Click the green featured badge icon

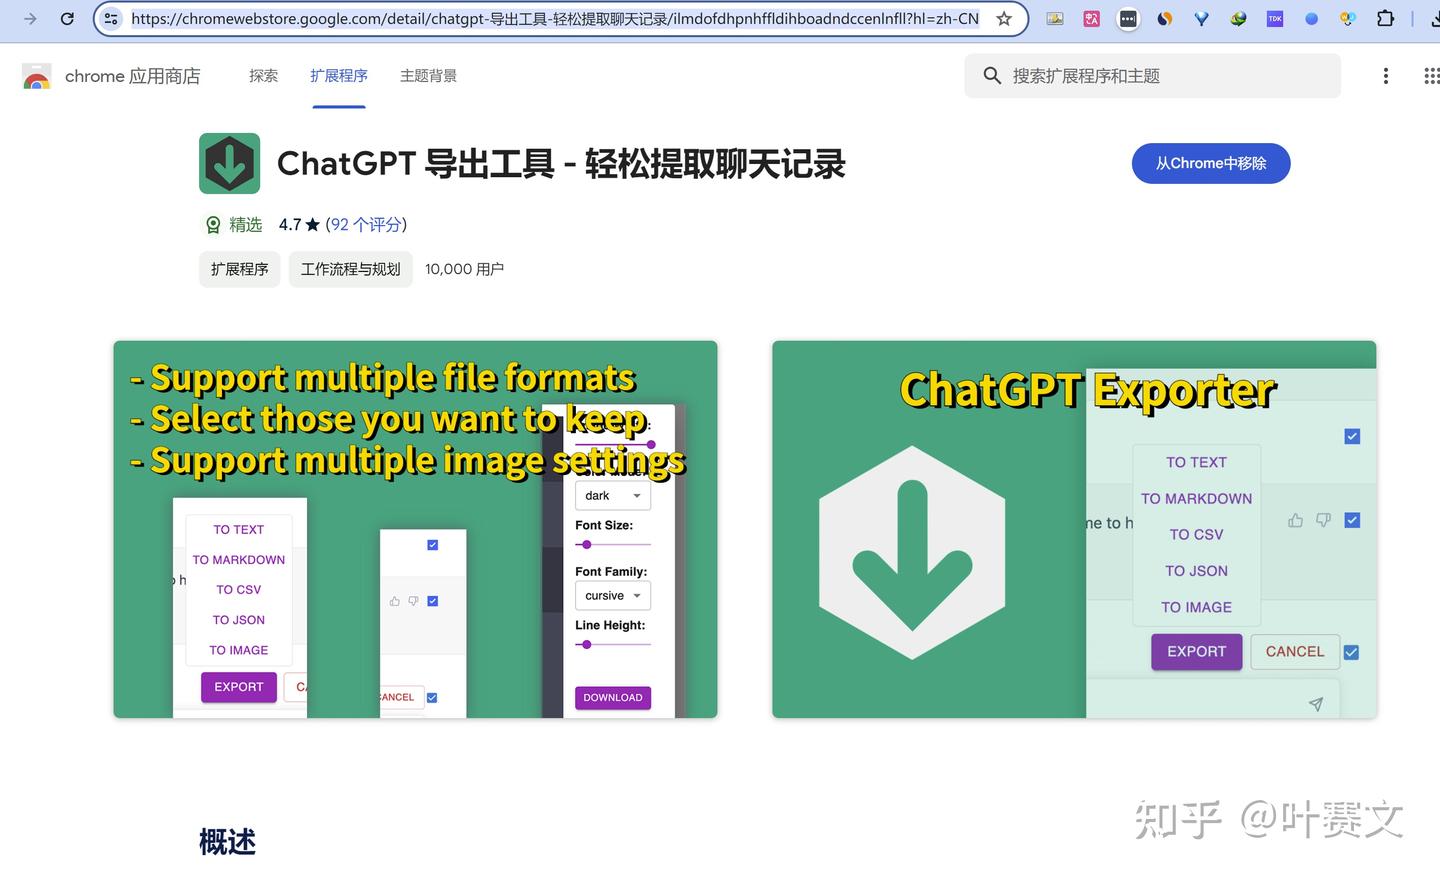[213, 224]
